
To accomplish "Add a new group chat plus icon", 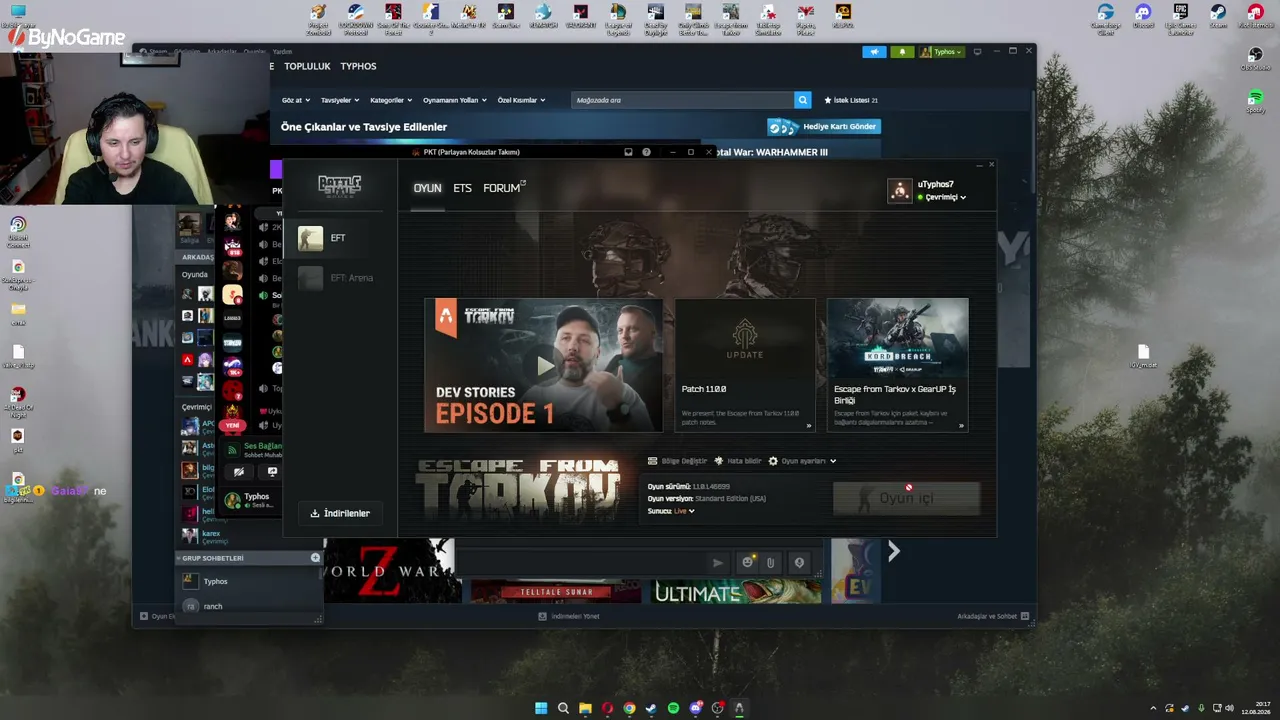I will coord(315,558).
